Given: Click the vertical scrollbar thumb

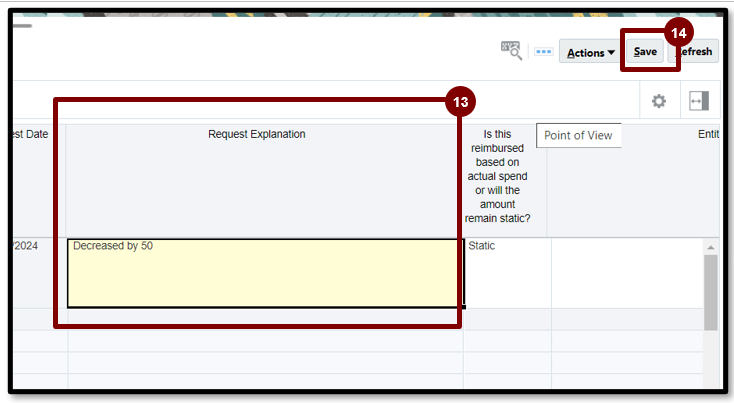Looking at the screenshot, I should (711, 293).
